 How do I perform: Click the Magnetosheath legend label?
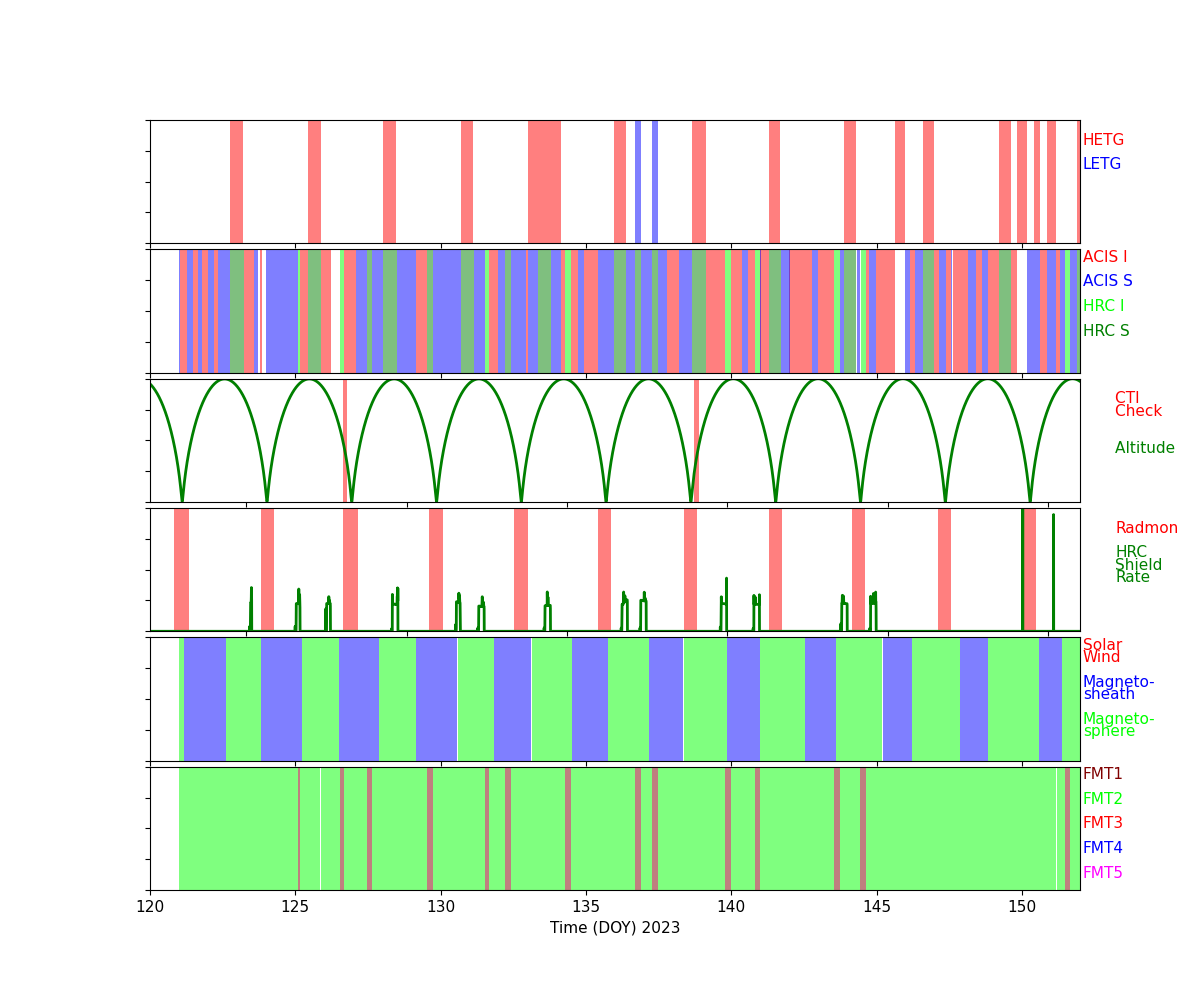1118,689
